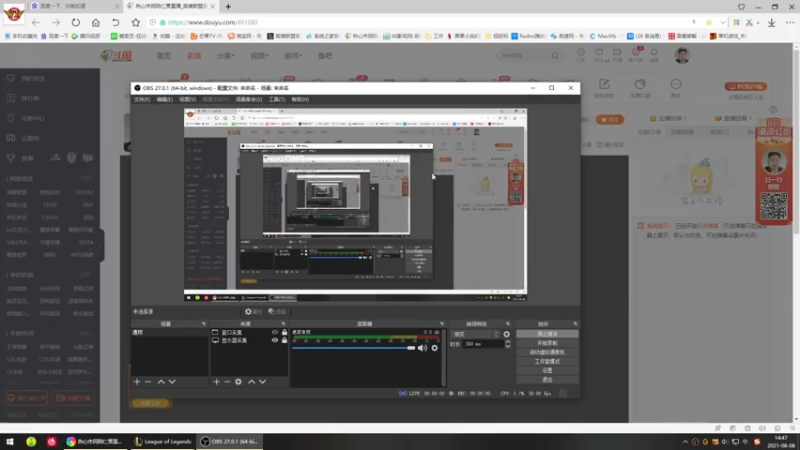
Task: Pop out Audio Mixer dock float icon
Action: 442,324
